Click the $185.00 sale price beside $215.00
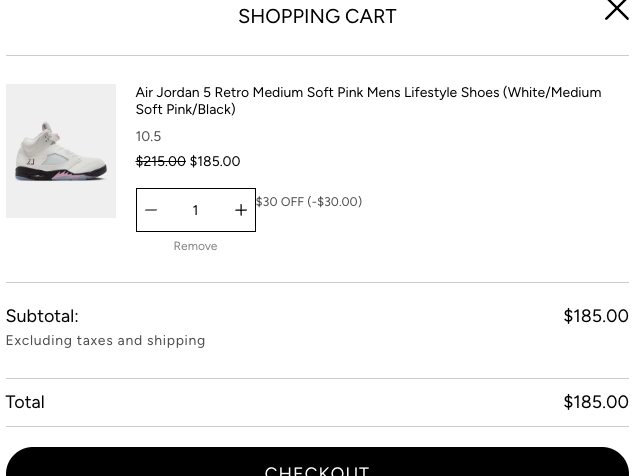The height and width of the screenshot is (476, 638). click(215, 162)
